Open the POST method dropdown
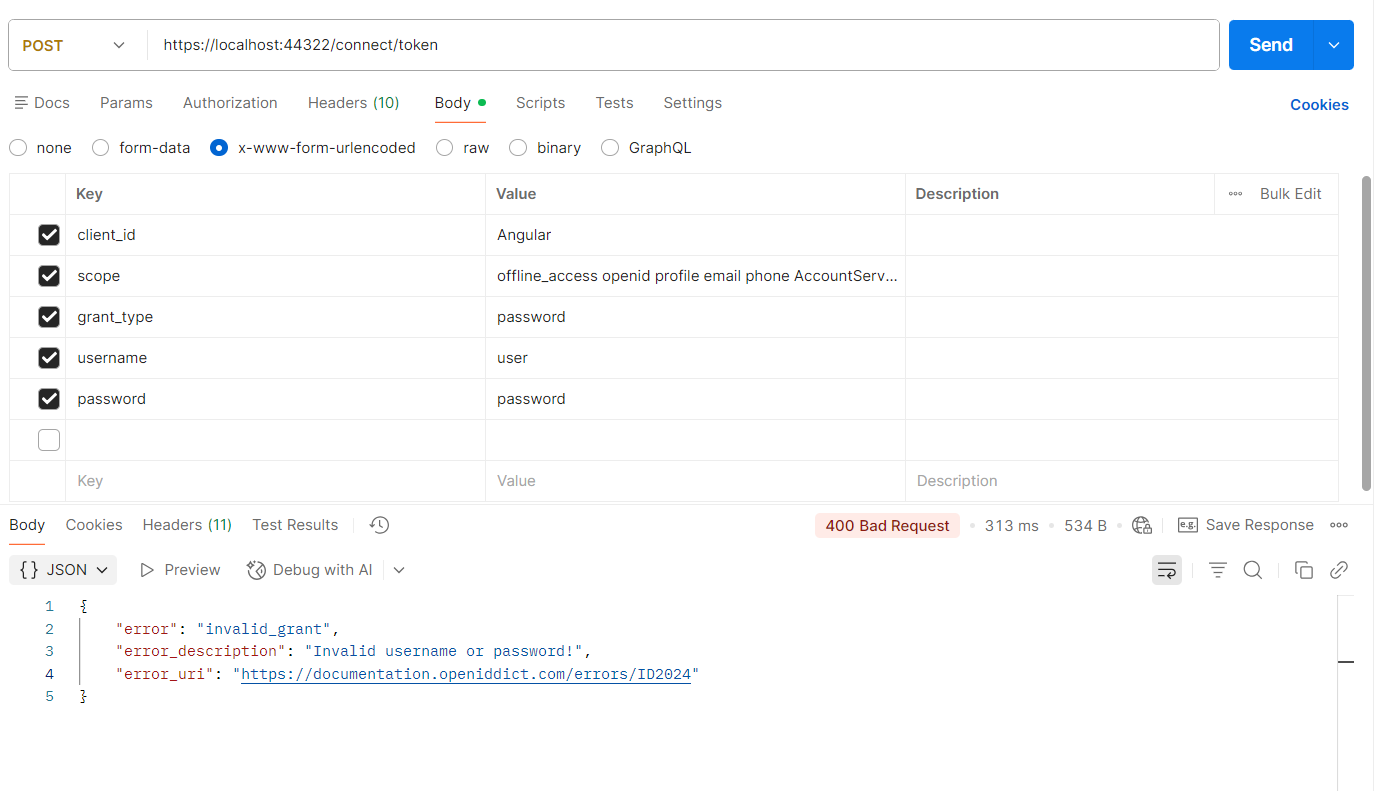1380x791 pixels. 75,45
